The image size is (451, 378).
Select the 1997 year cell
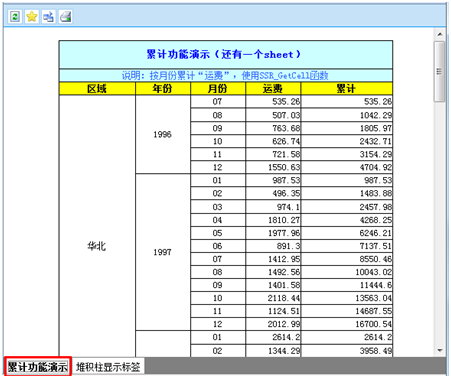tap(163, 252)
